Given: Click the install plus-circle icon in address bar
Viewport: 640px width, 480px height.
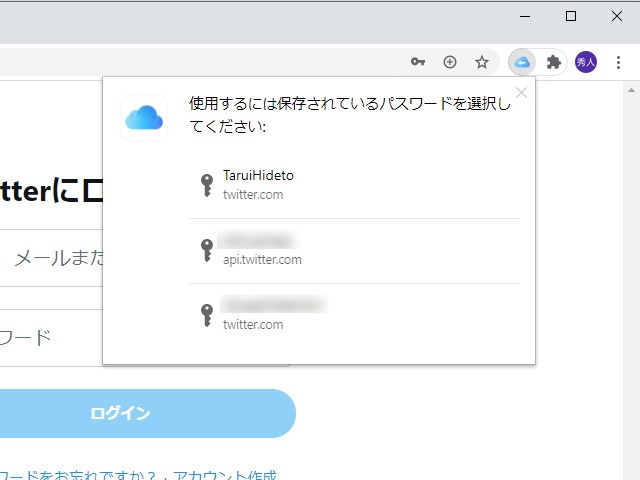Looking at the screenshot, I should pyautogui.click(x=450, y=62).
